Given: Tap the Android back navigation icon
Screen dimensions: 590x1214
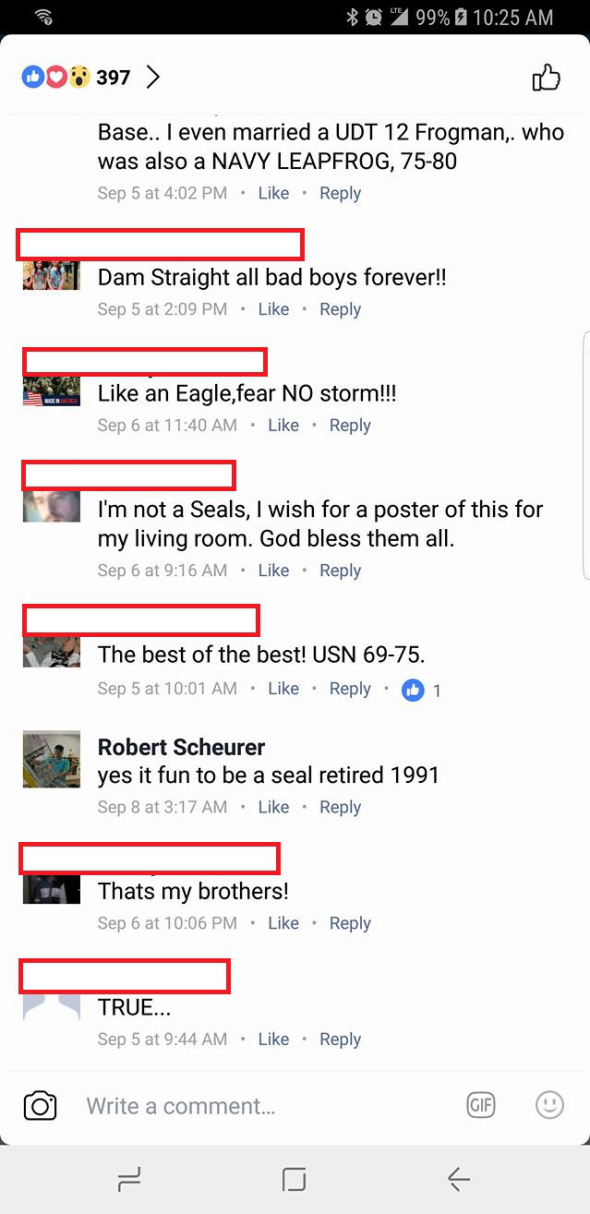Looking at the screenshot, I should [458, 1180].
